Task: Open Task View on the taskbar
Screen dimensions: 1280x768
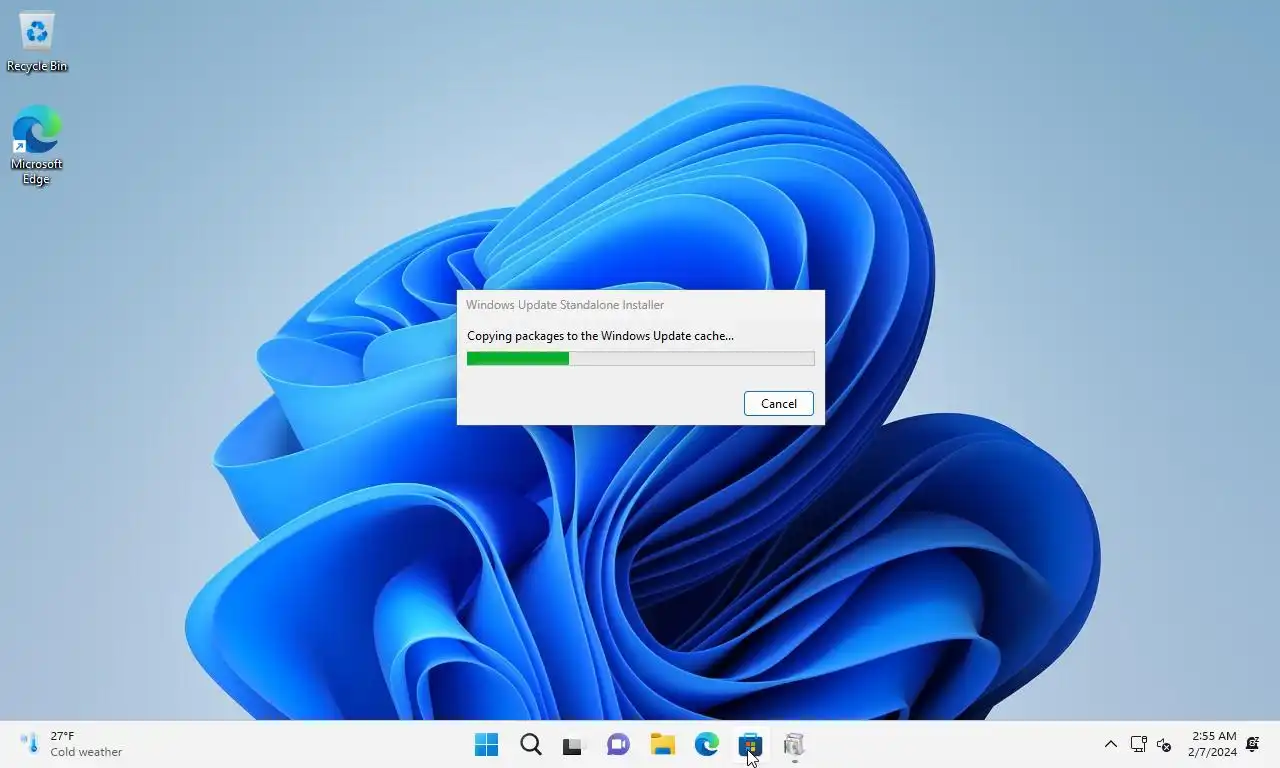Action: click(x=572, y=745)
